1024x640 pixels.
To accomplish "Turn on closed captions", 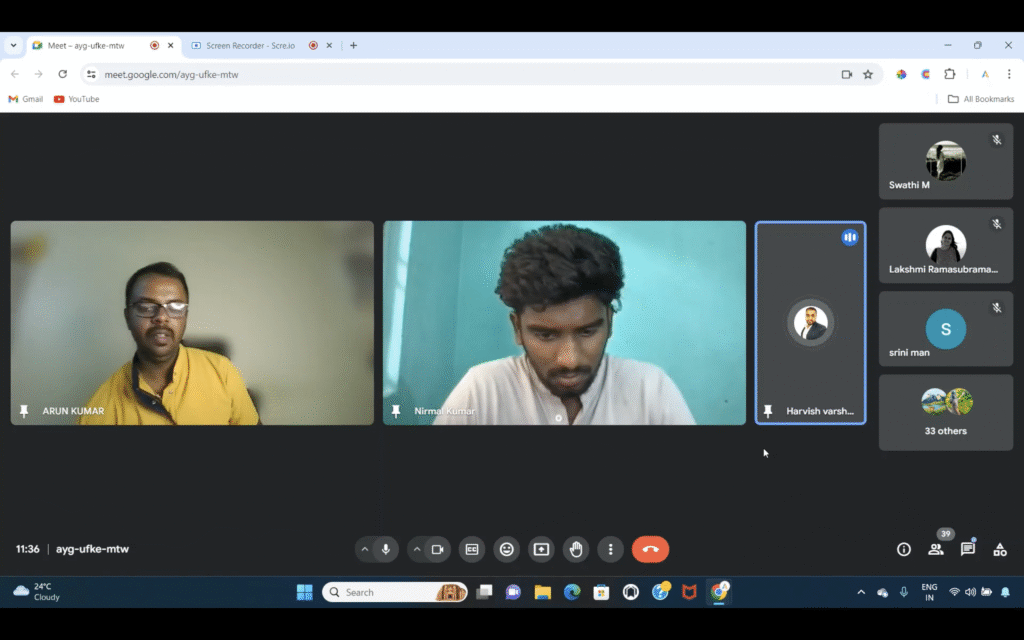I will [x=472, y=549].
